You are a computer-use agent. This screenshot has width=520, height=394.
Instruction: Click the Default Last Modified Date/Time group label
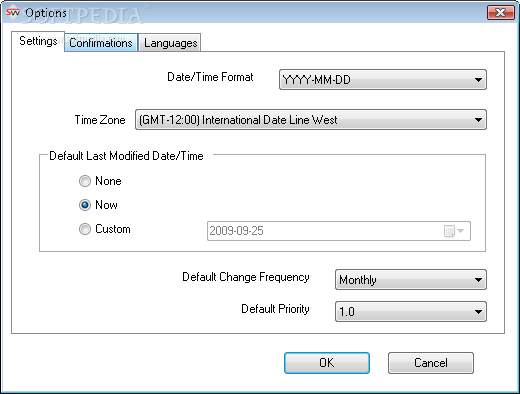click(x=126, y=156)
